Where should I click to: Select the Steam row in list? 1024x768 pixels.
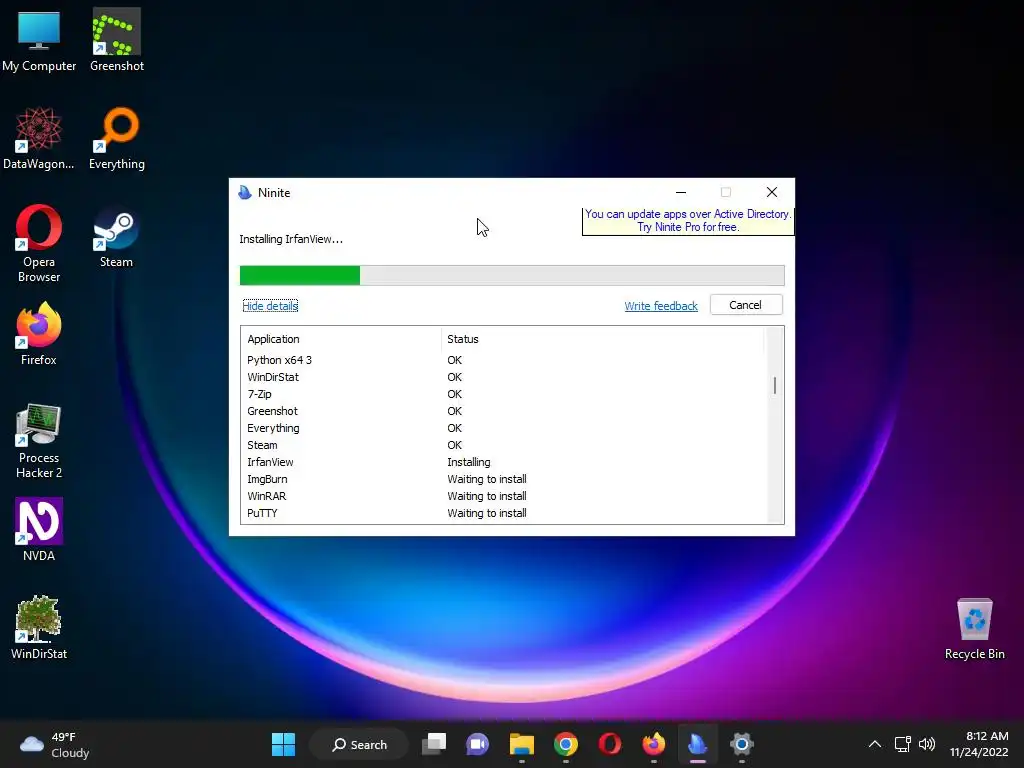(503, 445)
